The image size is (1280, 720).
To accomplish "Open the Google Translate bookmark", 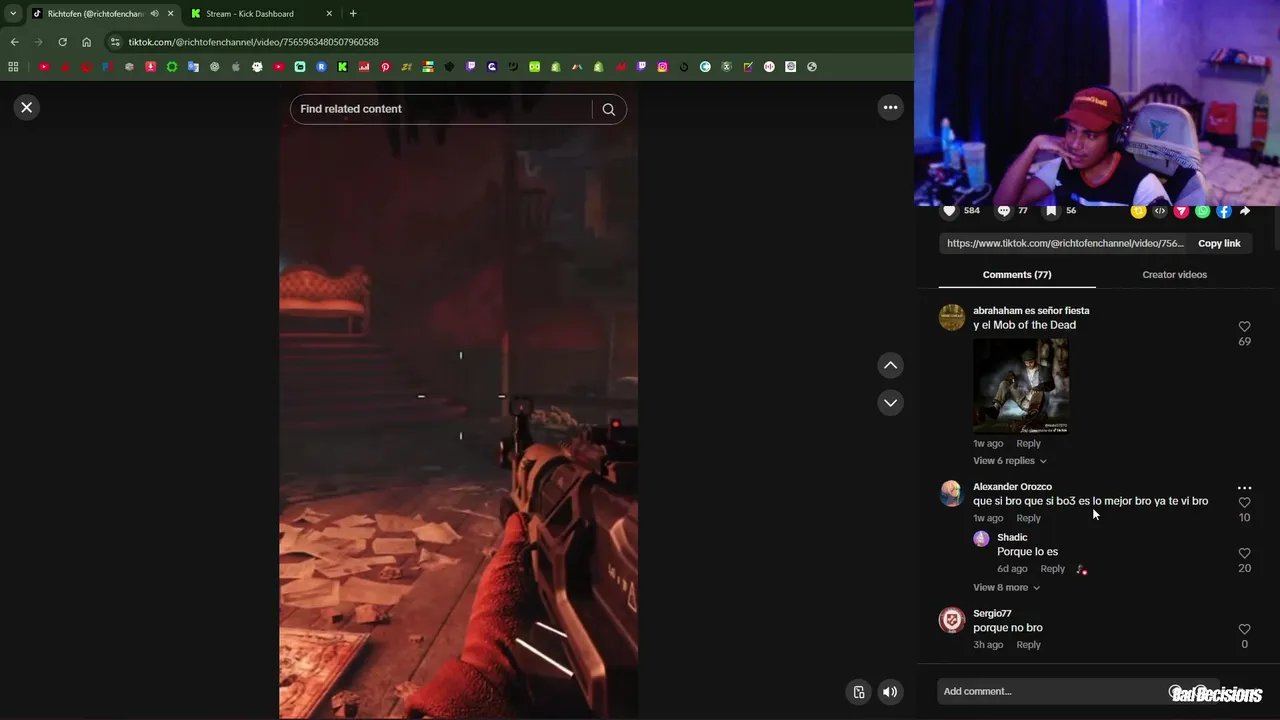I will click(x=193, y=67).
